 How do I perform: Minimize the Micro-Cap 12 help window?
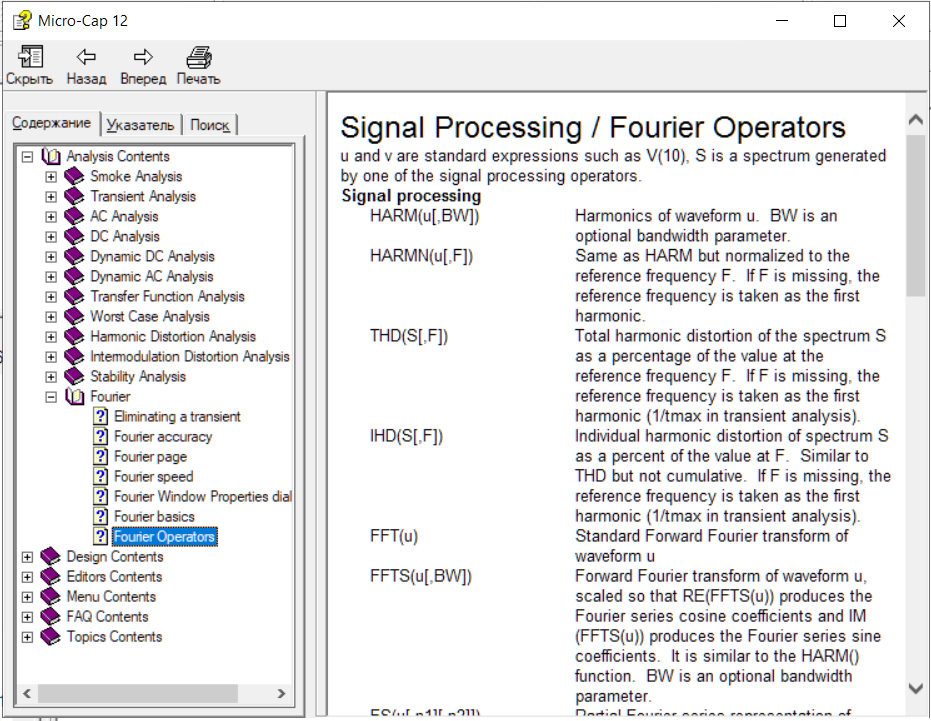click(x=782, y=21)
